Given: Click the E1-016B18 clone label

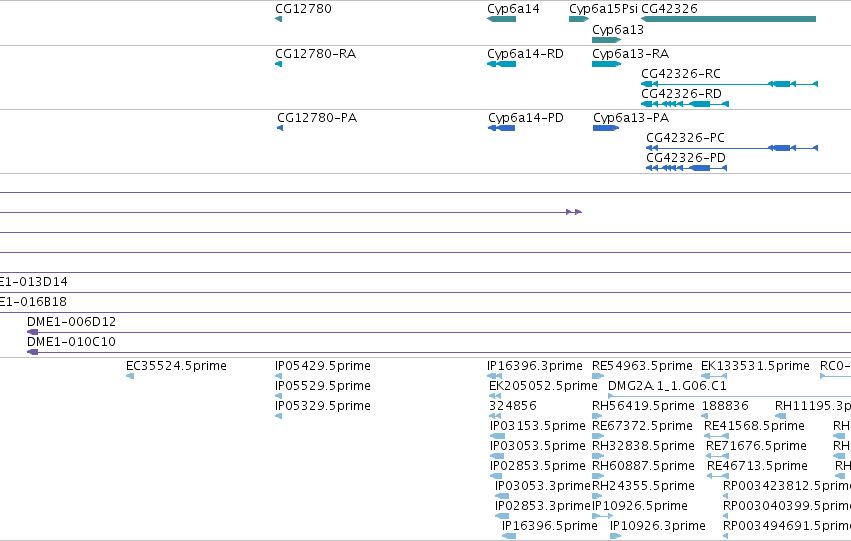Looking at the screenshot, I should (x=34, y=302).
